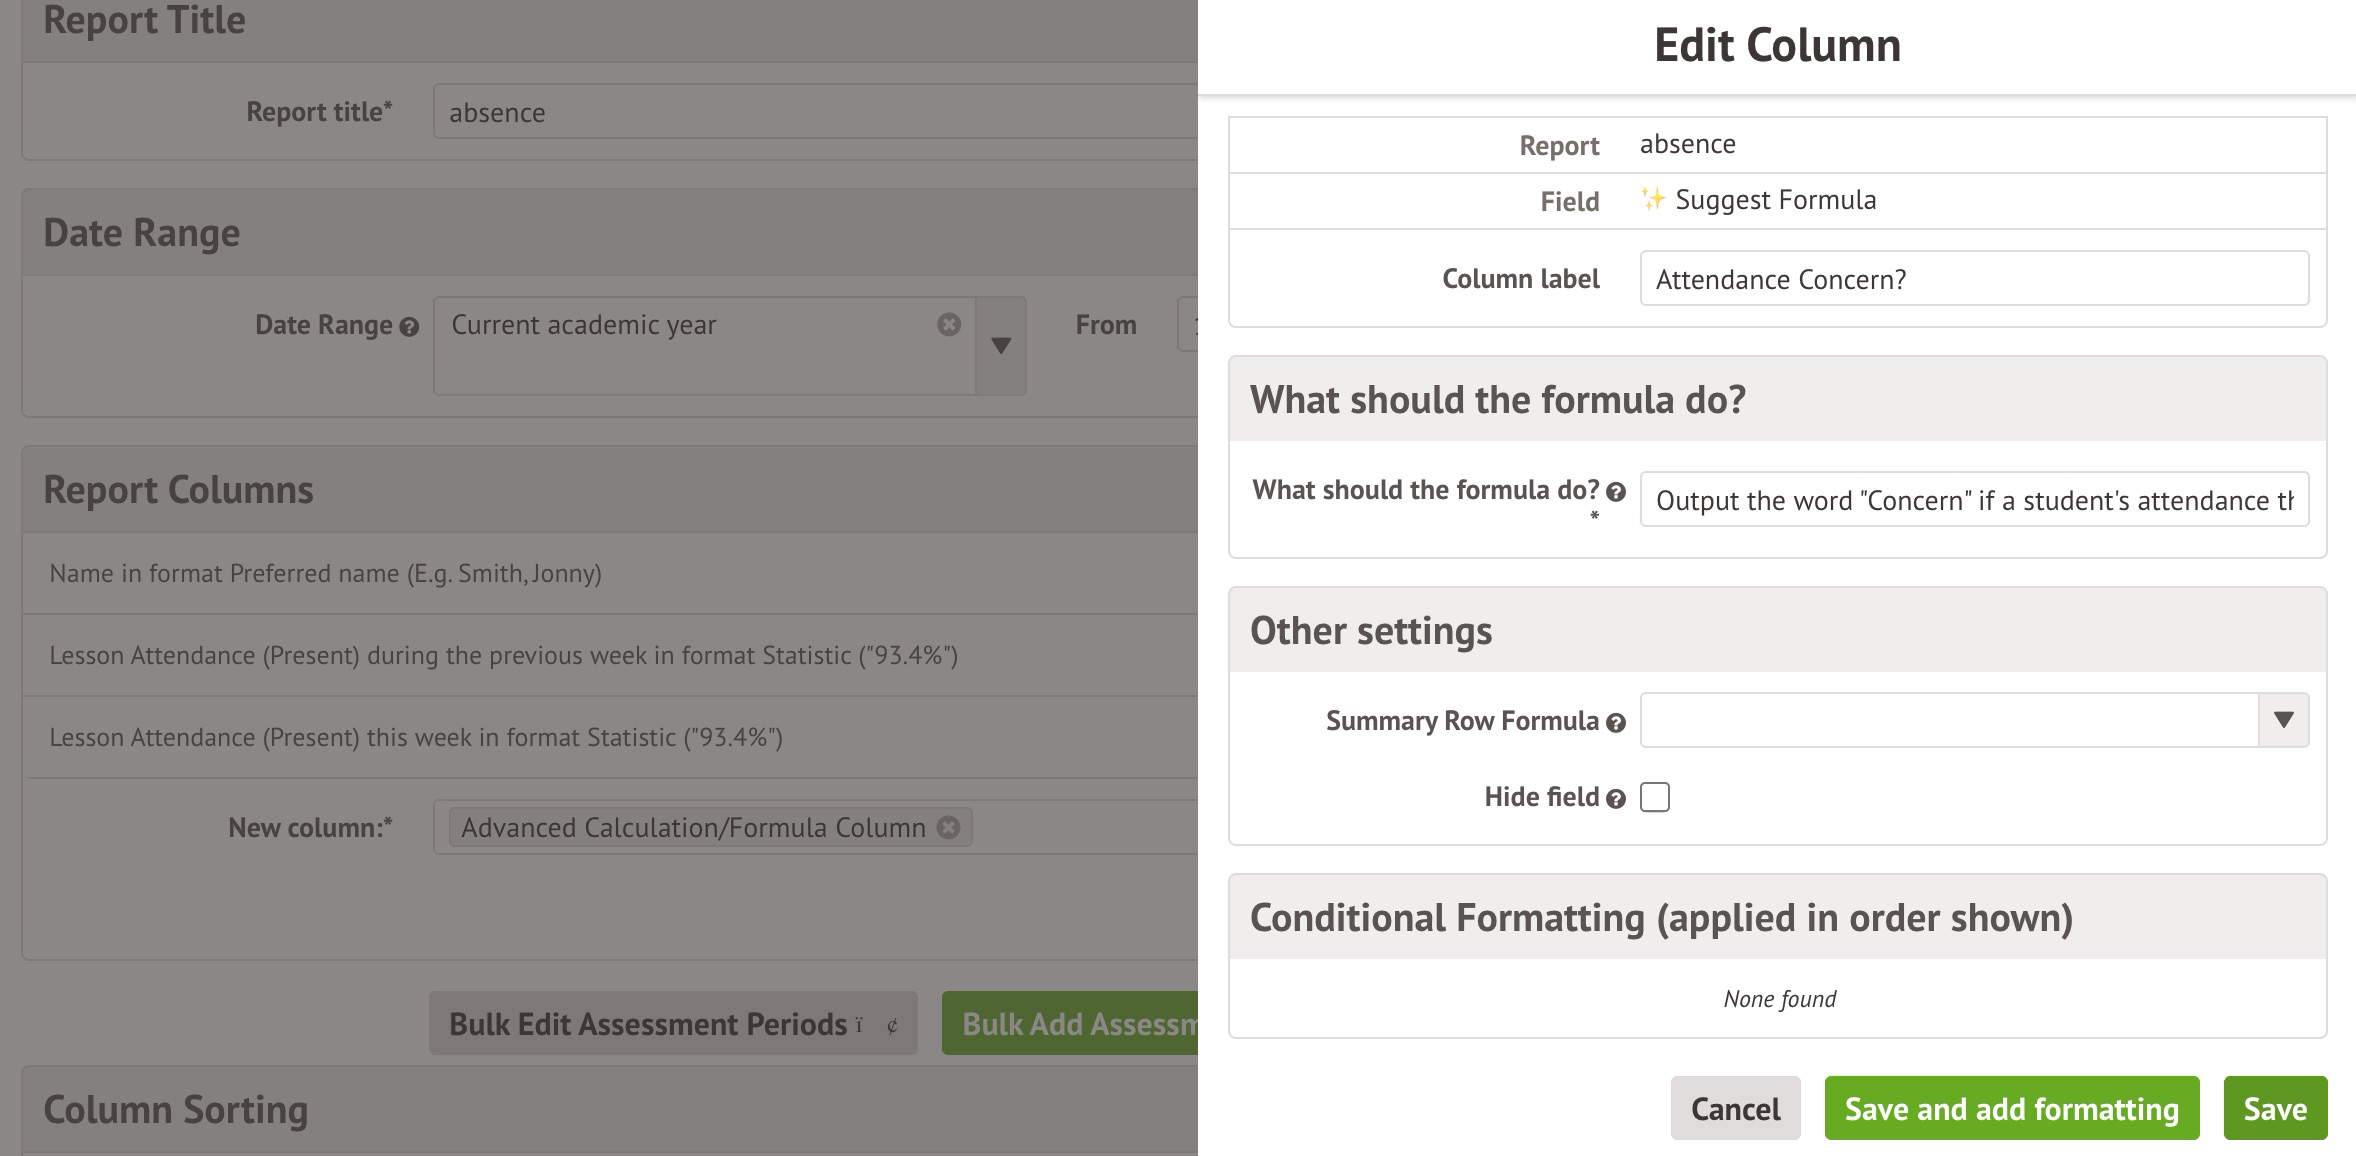Click help icon beside Hide field
The height and width of the screenshot is (1156, 2356).
pyautogui.click(x=1616, y=799)
